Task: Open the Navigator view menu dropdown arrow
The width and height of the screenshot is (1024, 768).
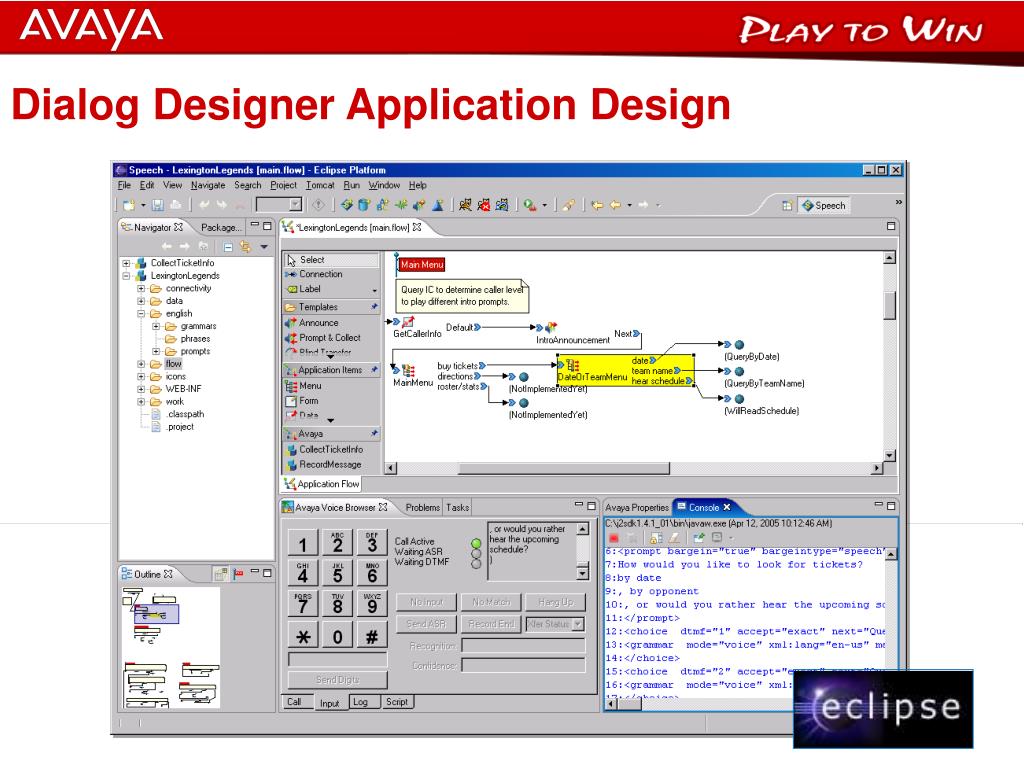Action: [264, 247]
